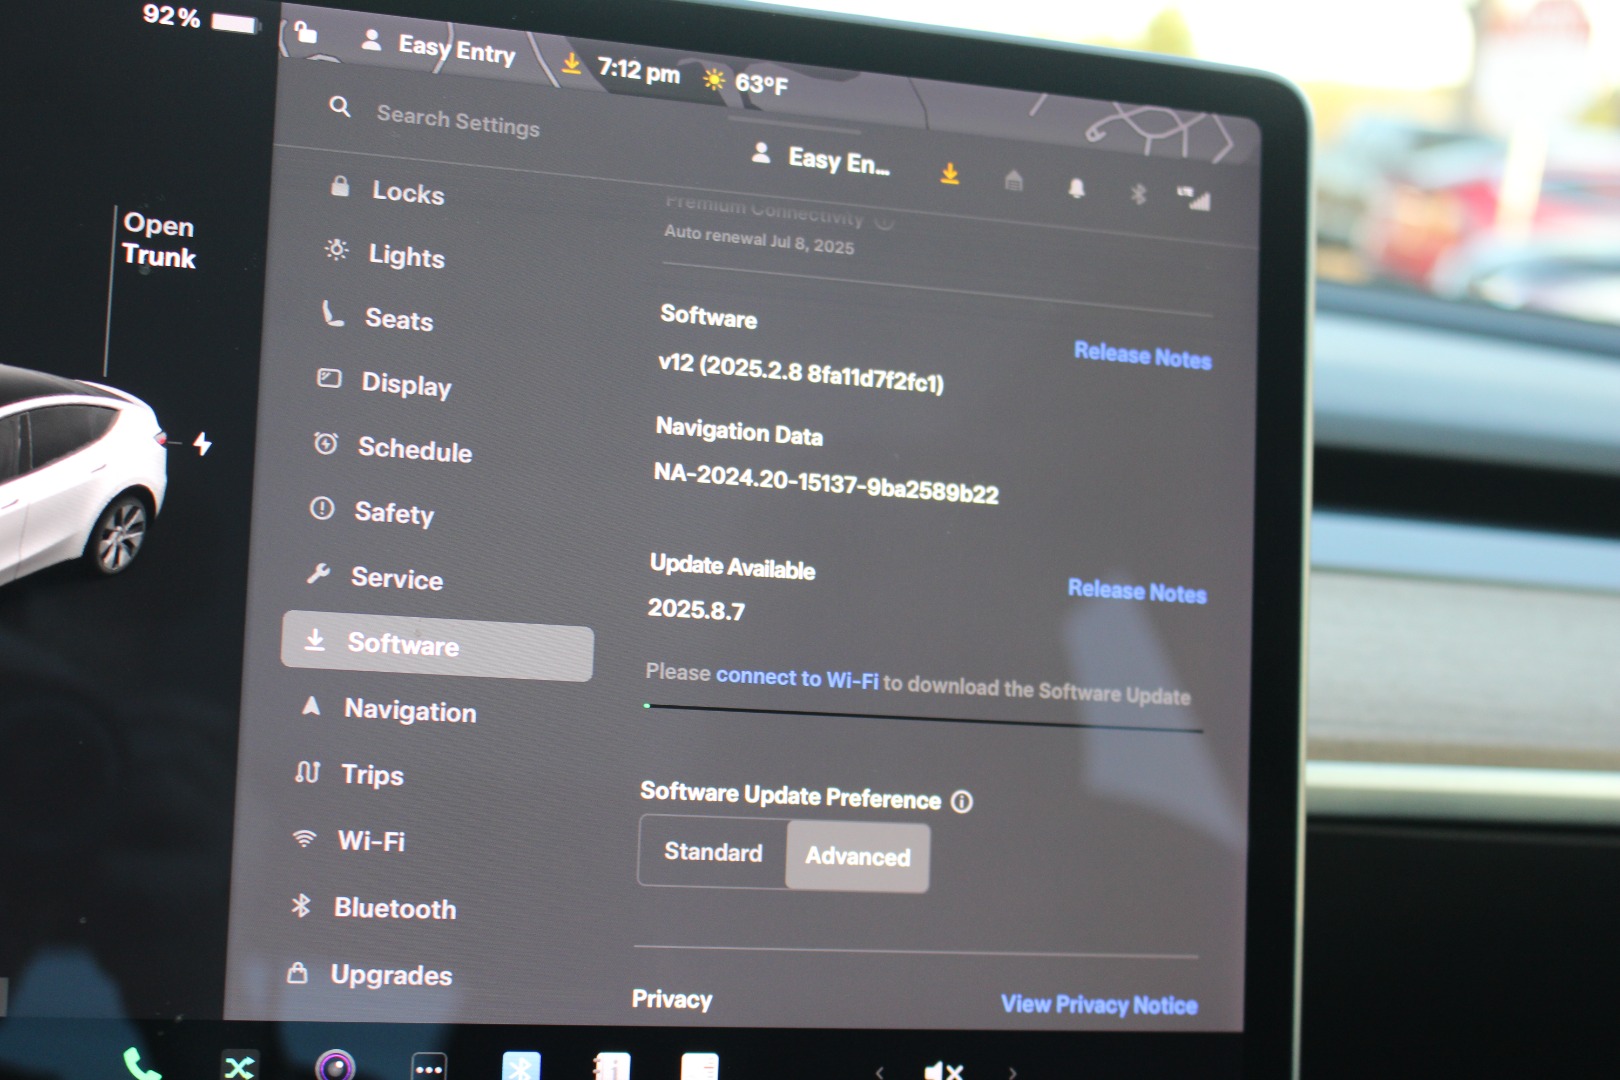Tap the LTE signal strength icon
Image resolution: width=1620 pixels, height=1080 pixels.
pos(1193,199)
